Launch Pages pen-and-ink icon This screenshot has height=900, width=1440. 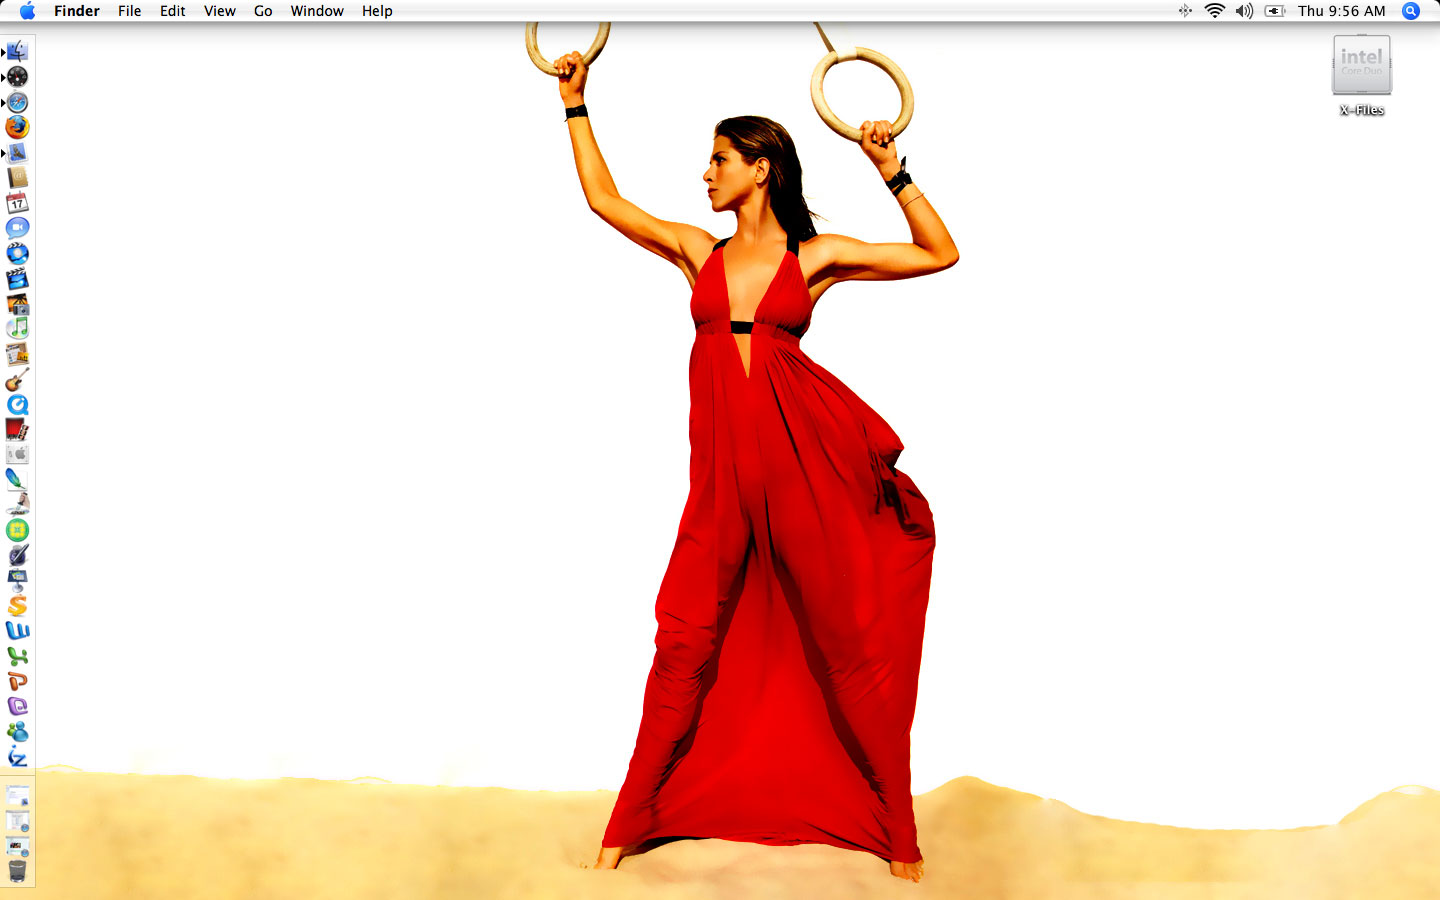pyautogui.click(x=17, y=555)
